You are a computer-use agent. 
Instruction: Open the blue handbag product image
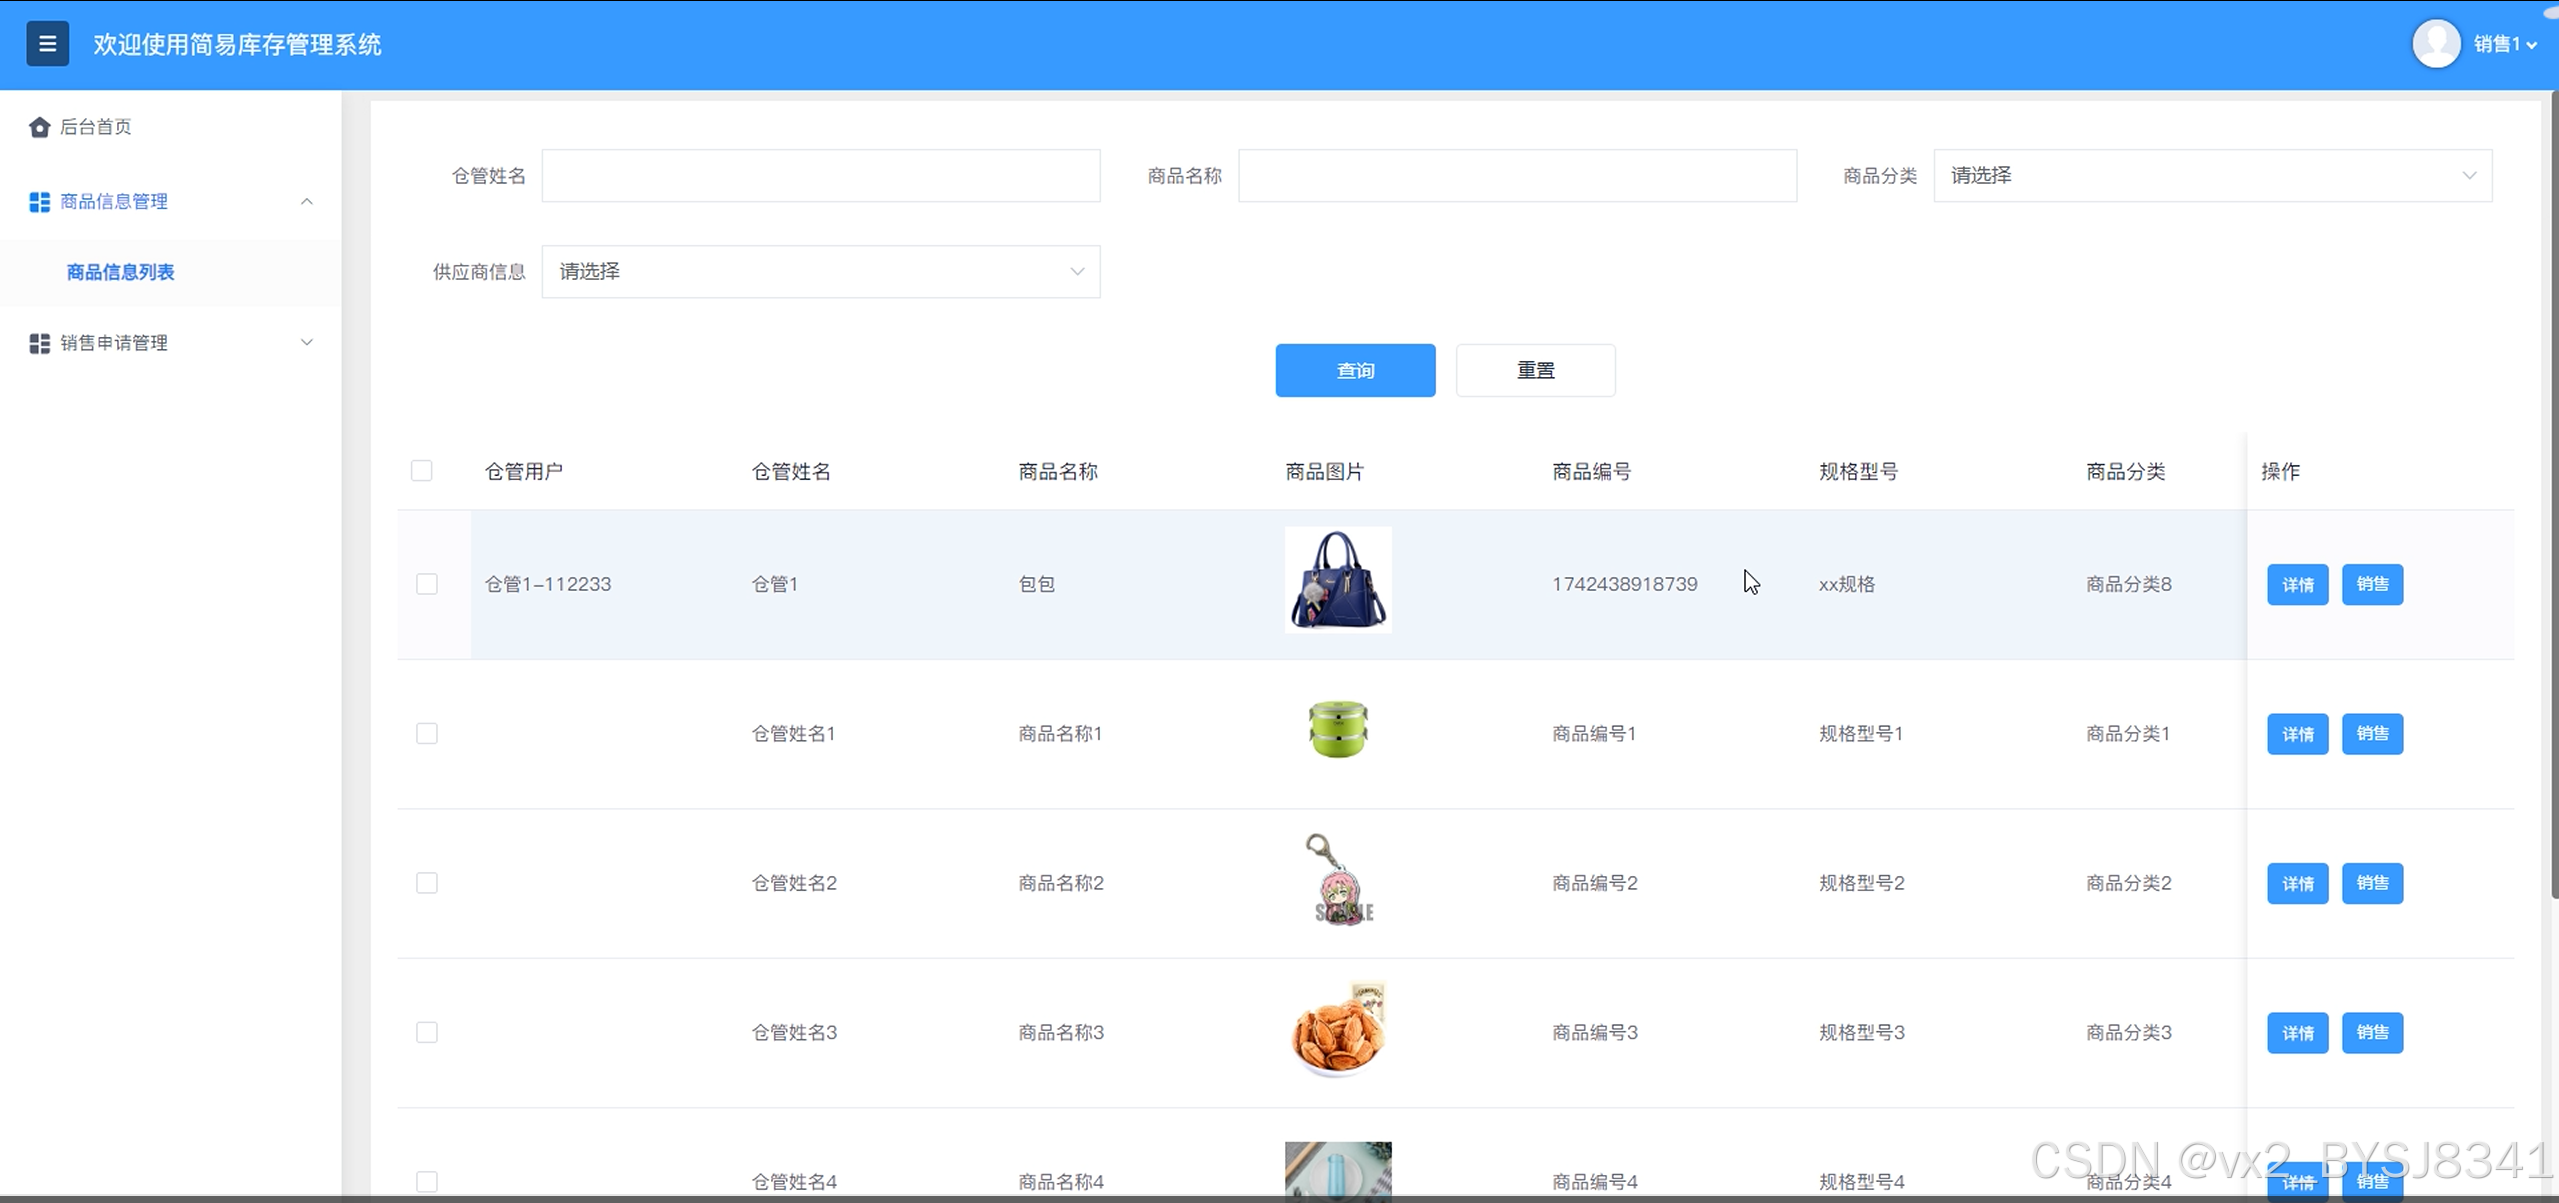(x=1337, y=580)
